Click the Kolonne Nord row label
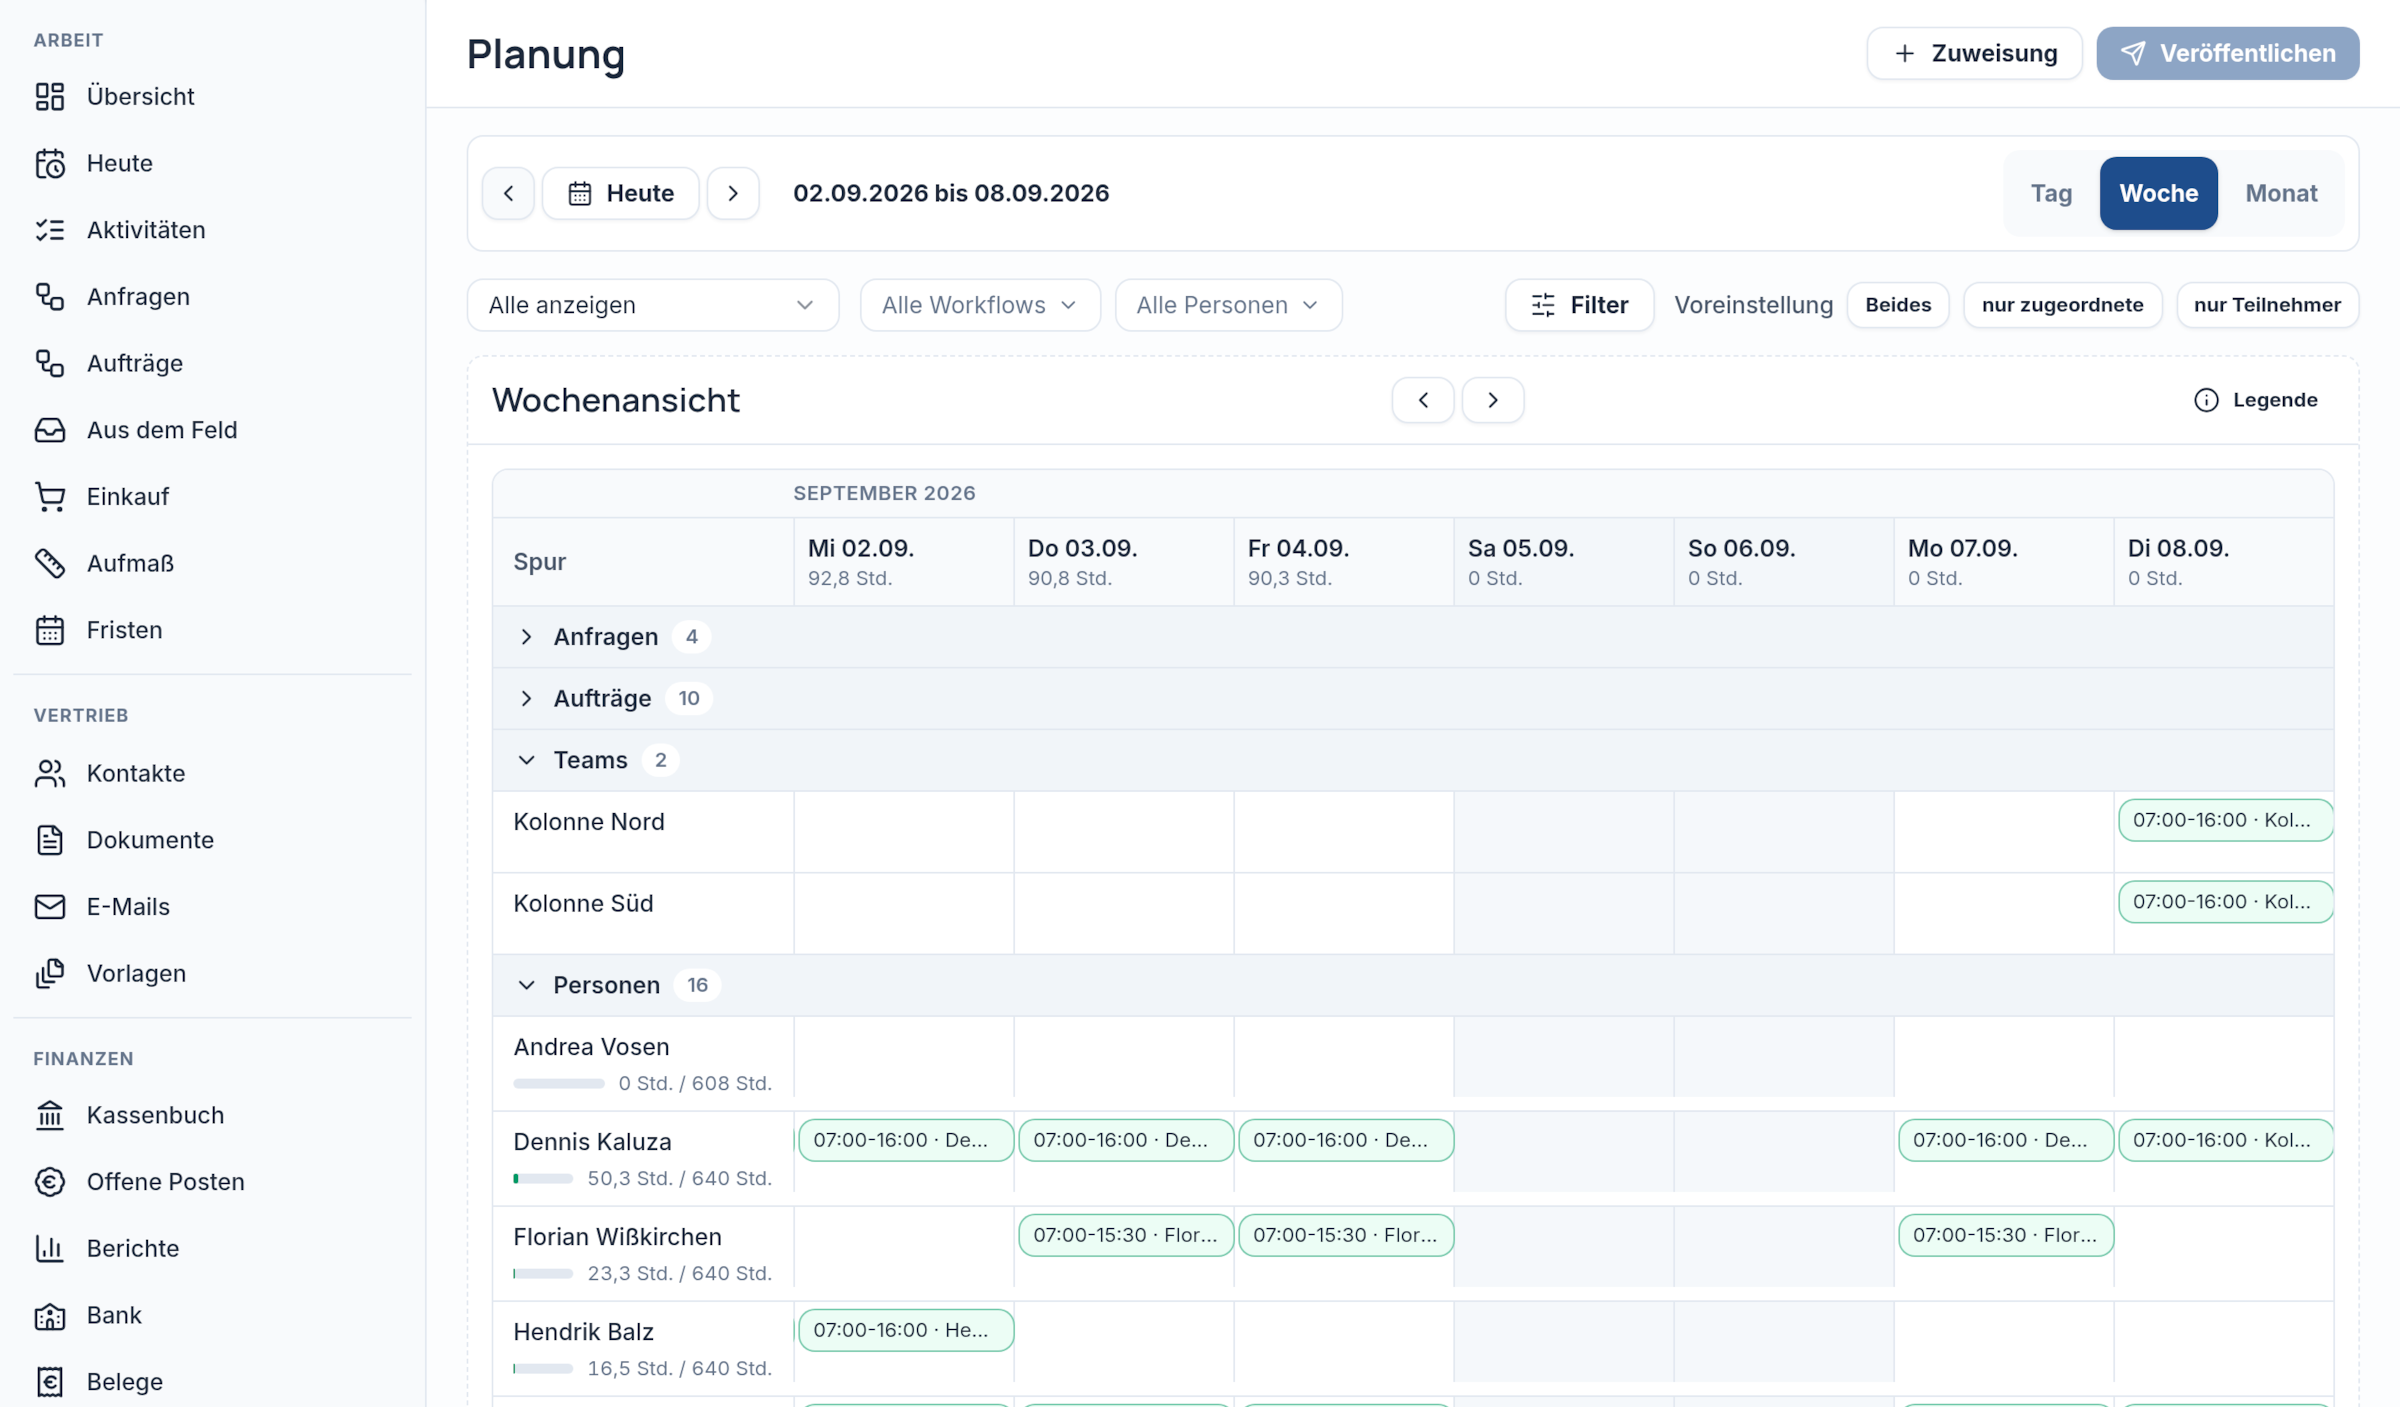The width and height of the screenshot is (2400, 1407). click(x=588, y=821)
